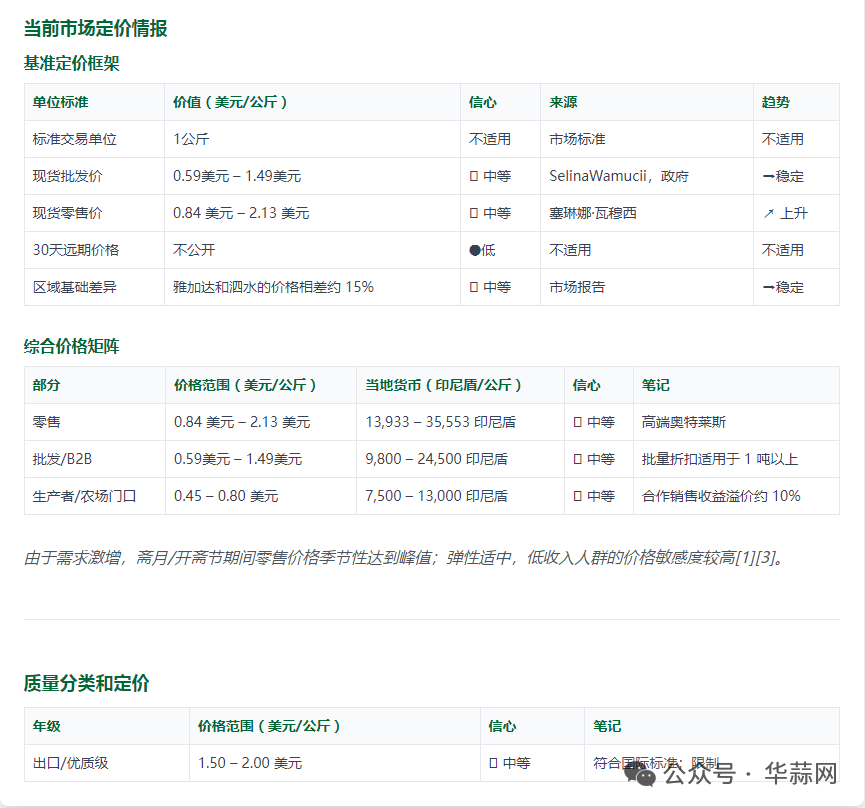Viewport: 865px width, 808px height.
Task: Select the 现货批发价 row label
Action: tap(67, 176)
